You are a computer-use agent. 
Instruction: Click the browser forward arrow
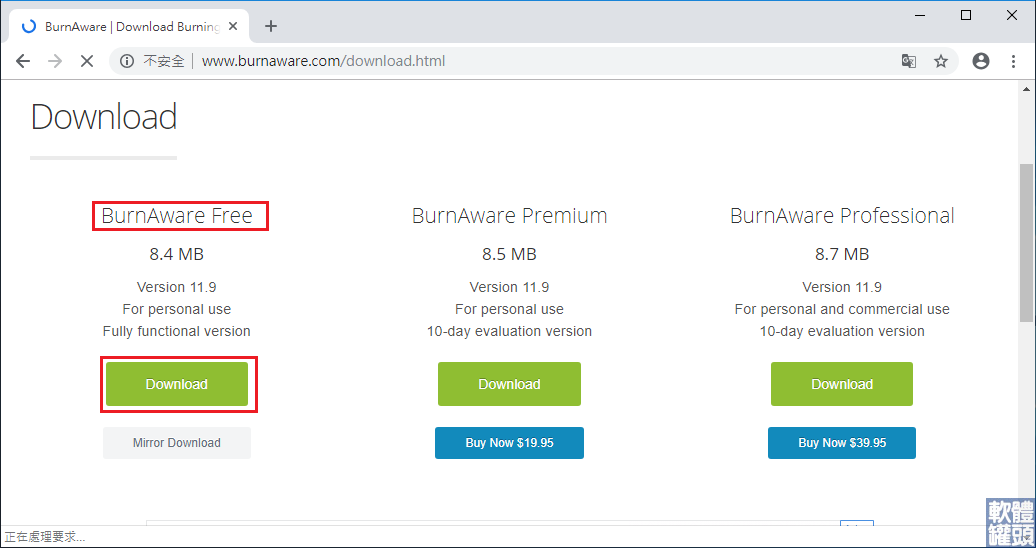(56, 61)
